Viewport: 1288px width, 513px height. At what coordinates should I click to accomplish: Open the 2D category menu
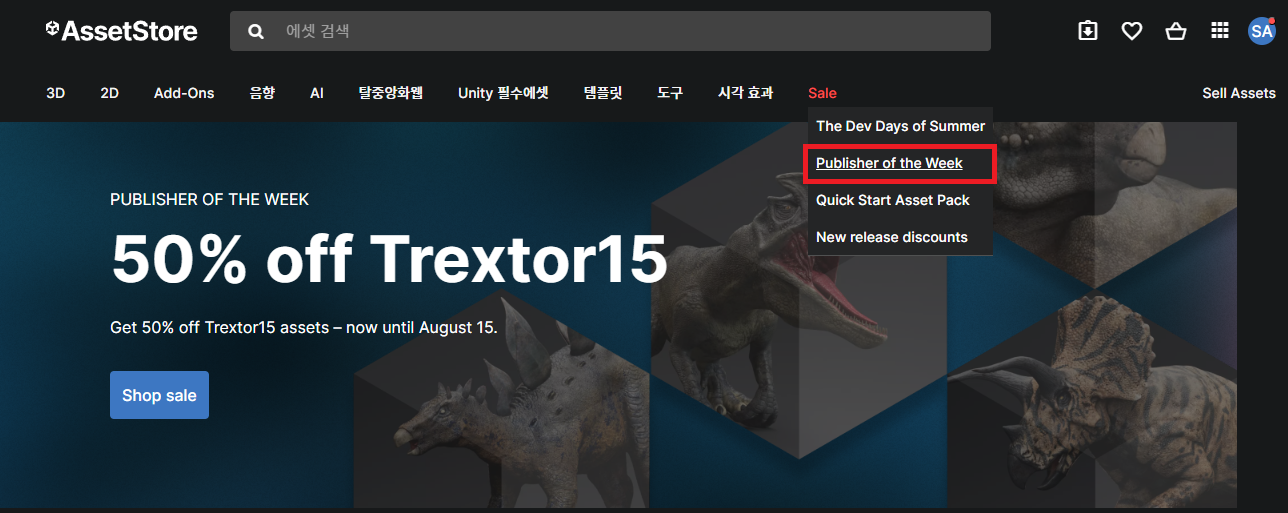coord(110,93)
